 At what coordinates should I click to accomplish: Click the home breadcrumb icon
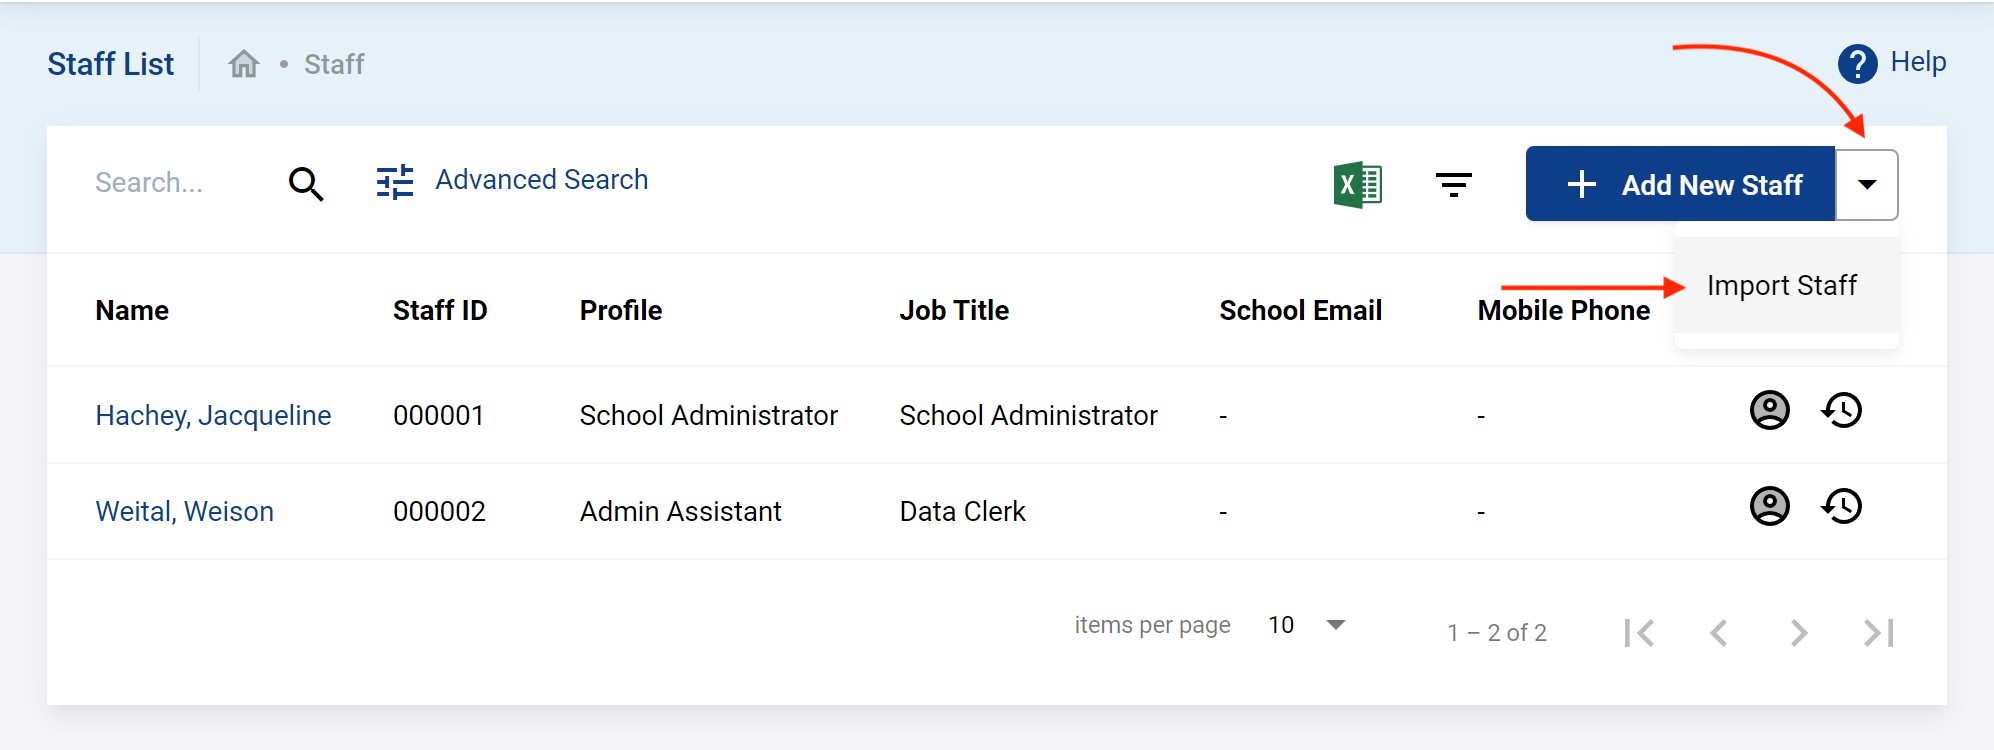pos(243,64)
